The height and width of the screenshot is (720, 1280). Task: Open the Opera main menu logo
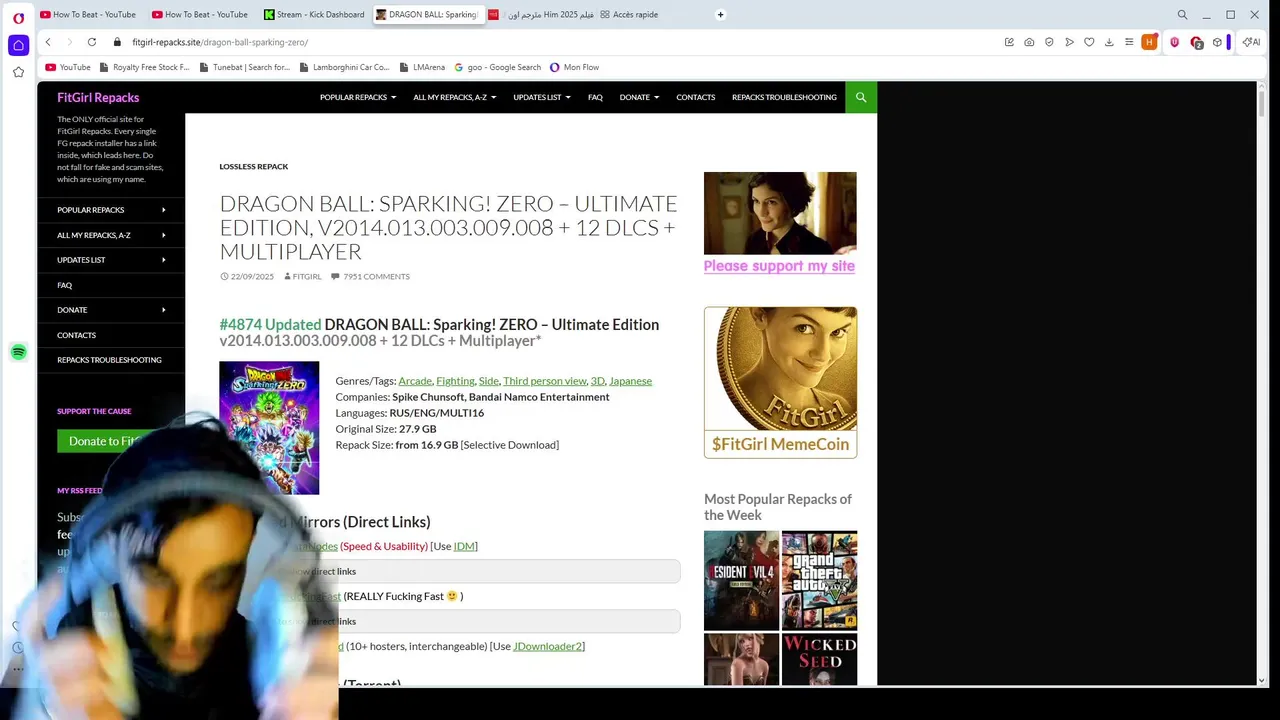coord(18,18)
